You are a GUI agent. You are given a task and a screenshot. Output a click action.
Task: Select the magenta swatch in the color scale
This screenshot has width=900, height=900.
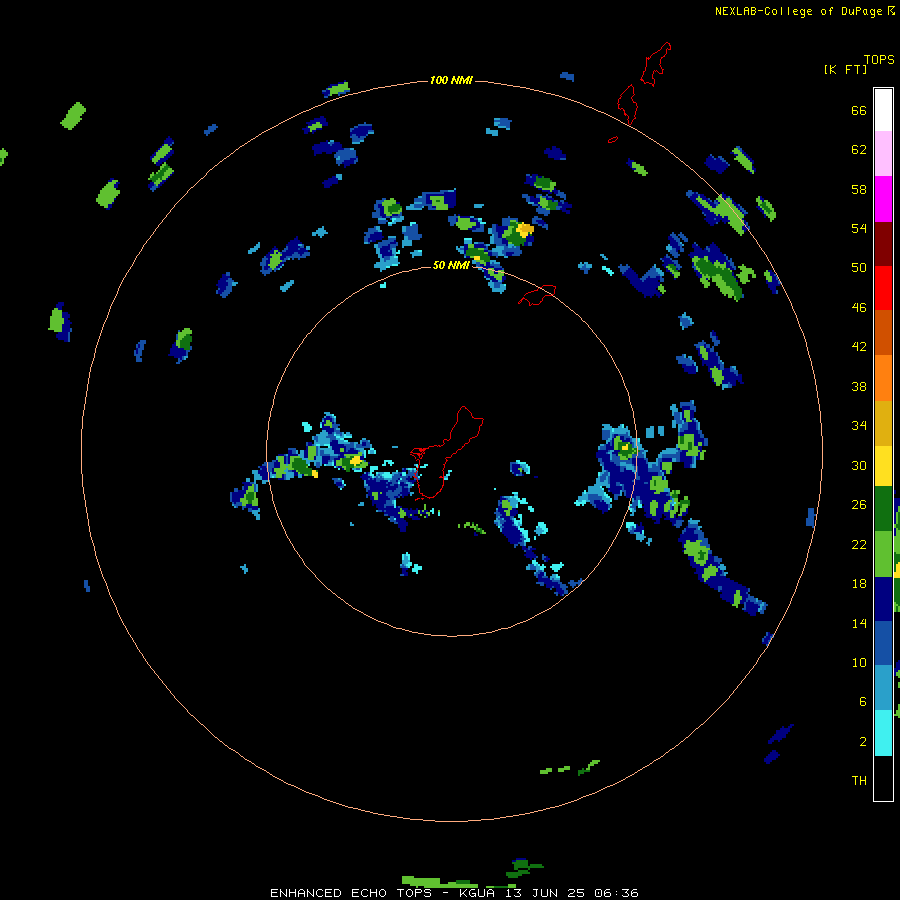click(883, 199)
